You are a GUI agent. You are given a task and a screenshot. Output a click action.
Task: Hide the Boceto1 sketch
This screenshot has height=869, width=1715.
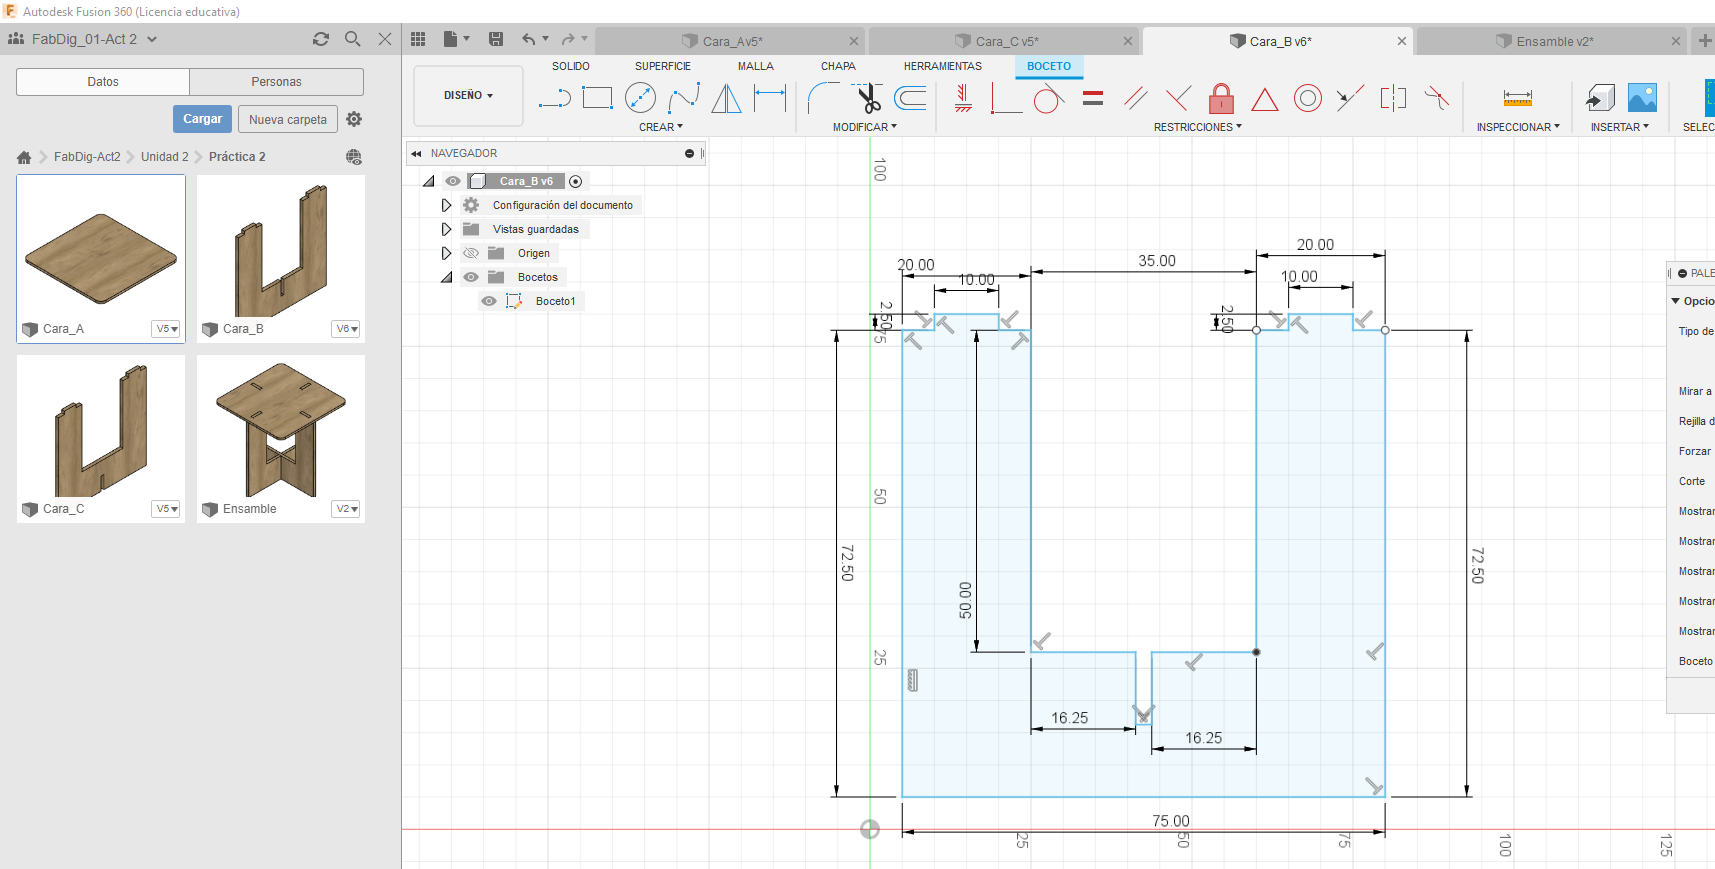pyautogui.click(x=489, y=301)
